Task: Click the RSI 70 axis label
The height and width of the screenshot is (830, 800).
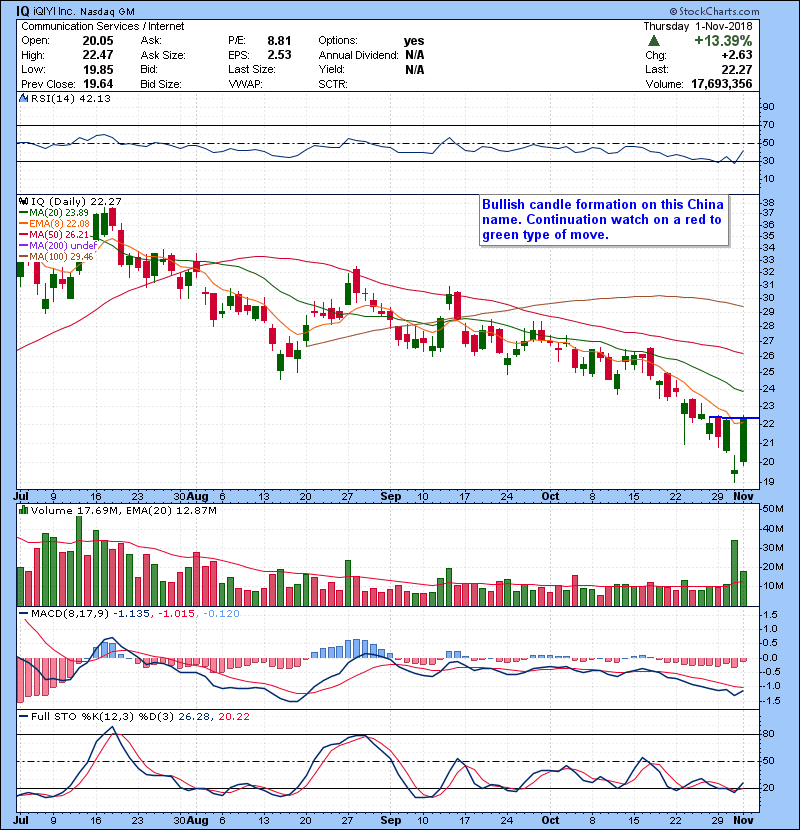Action: click(768, 125)
